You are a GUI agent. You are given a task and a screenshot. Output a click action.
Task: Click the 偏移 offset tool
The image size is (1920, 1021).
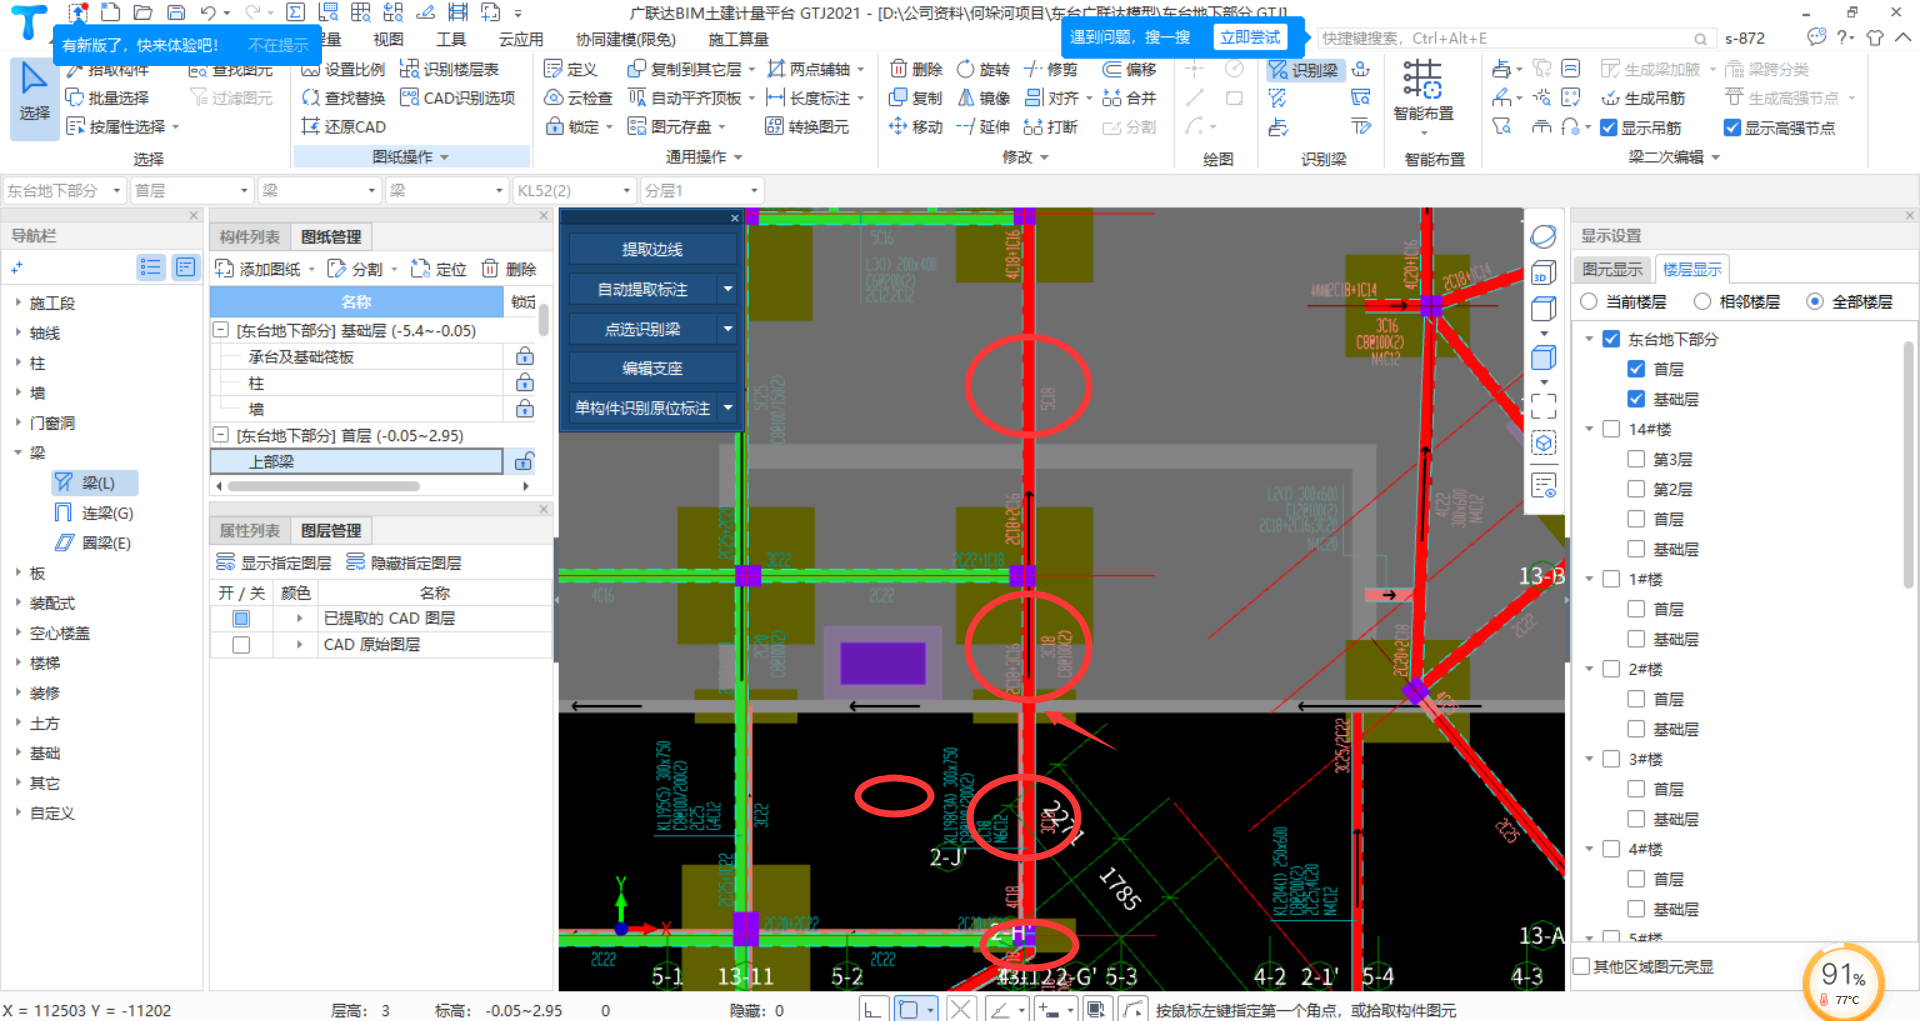1130,69
